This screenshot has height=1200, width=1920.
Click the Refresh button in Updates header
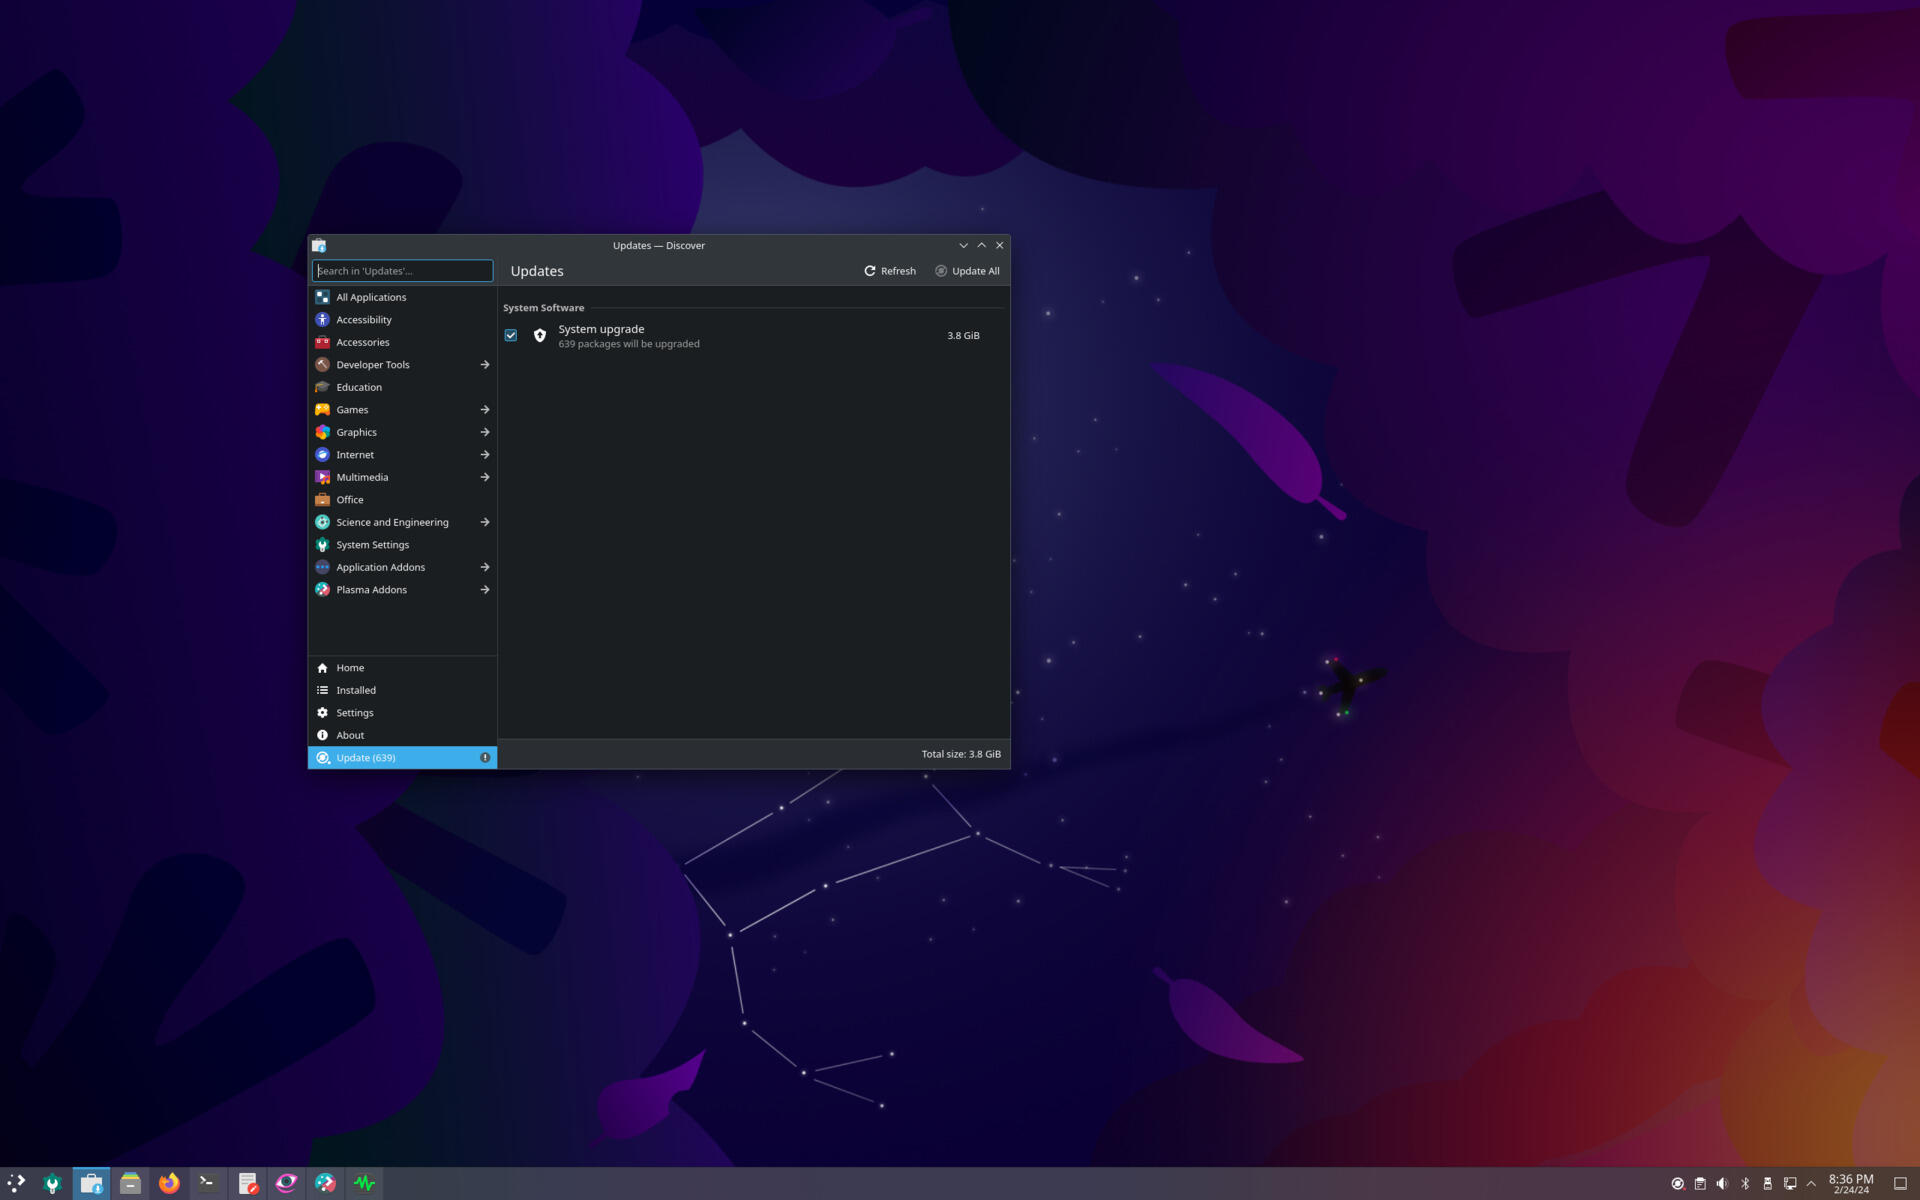click(x=890, y=271)
